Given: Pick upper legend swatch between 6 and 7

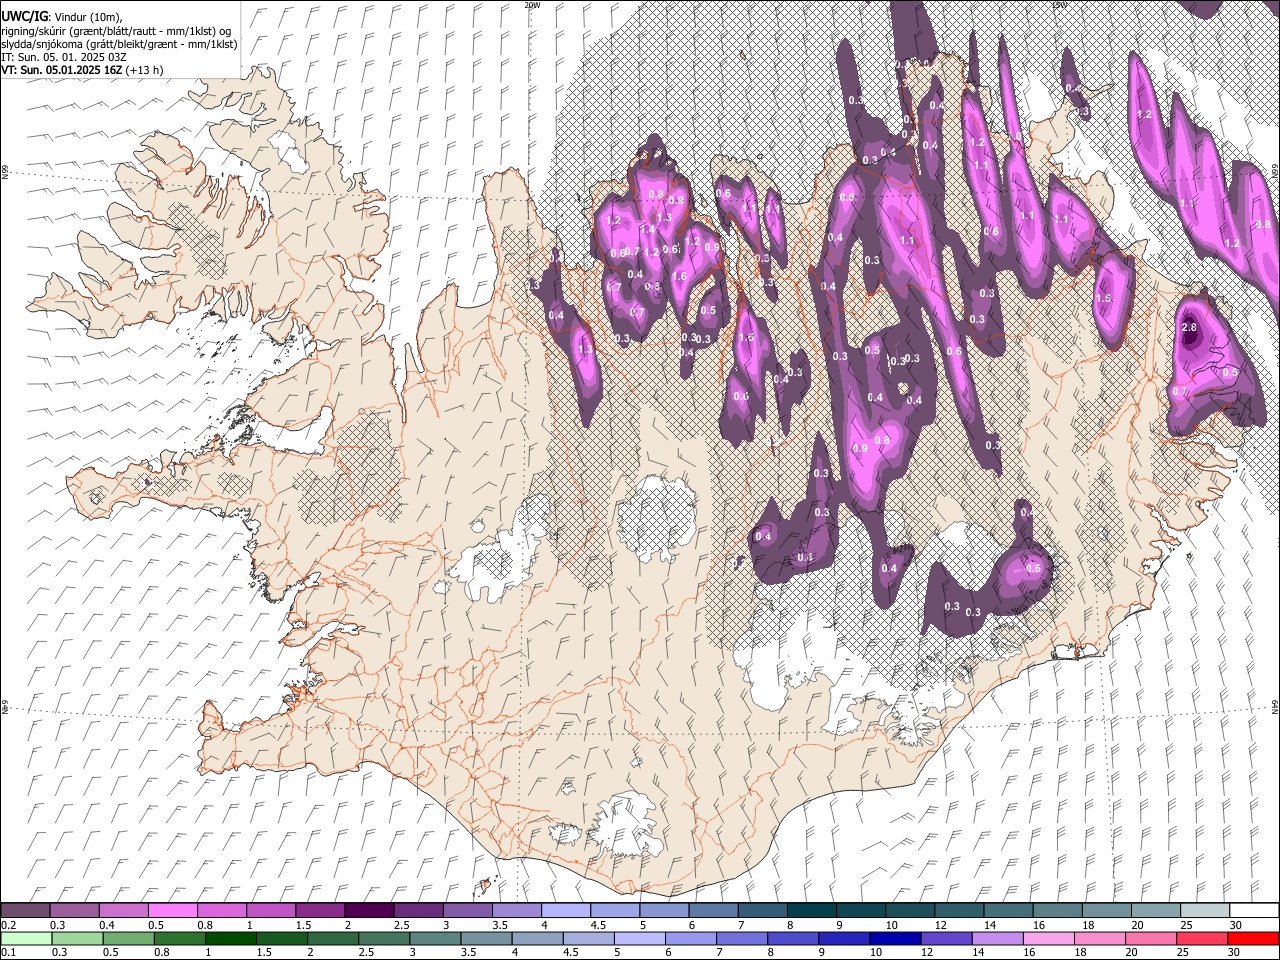Looking at the screenshot, I should click(x=713, y=911).
